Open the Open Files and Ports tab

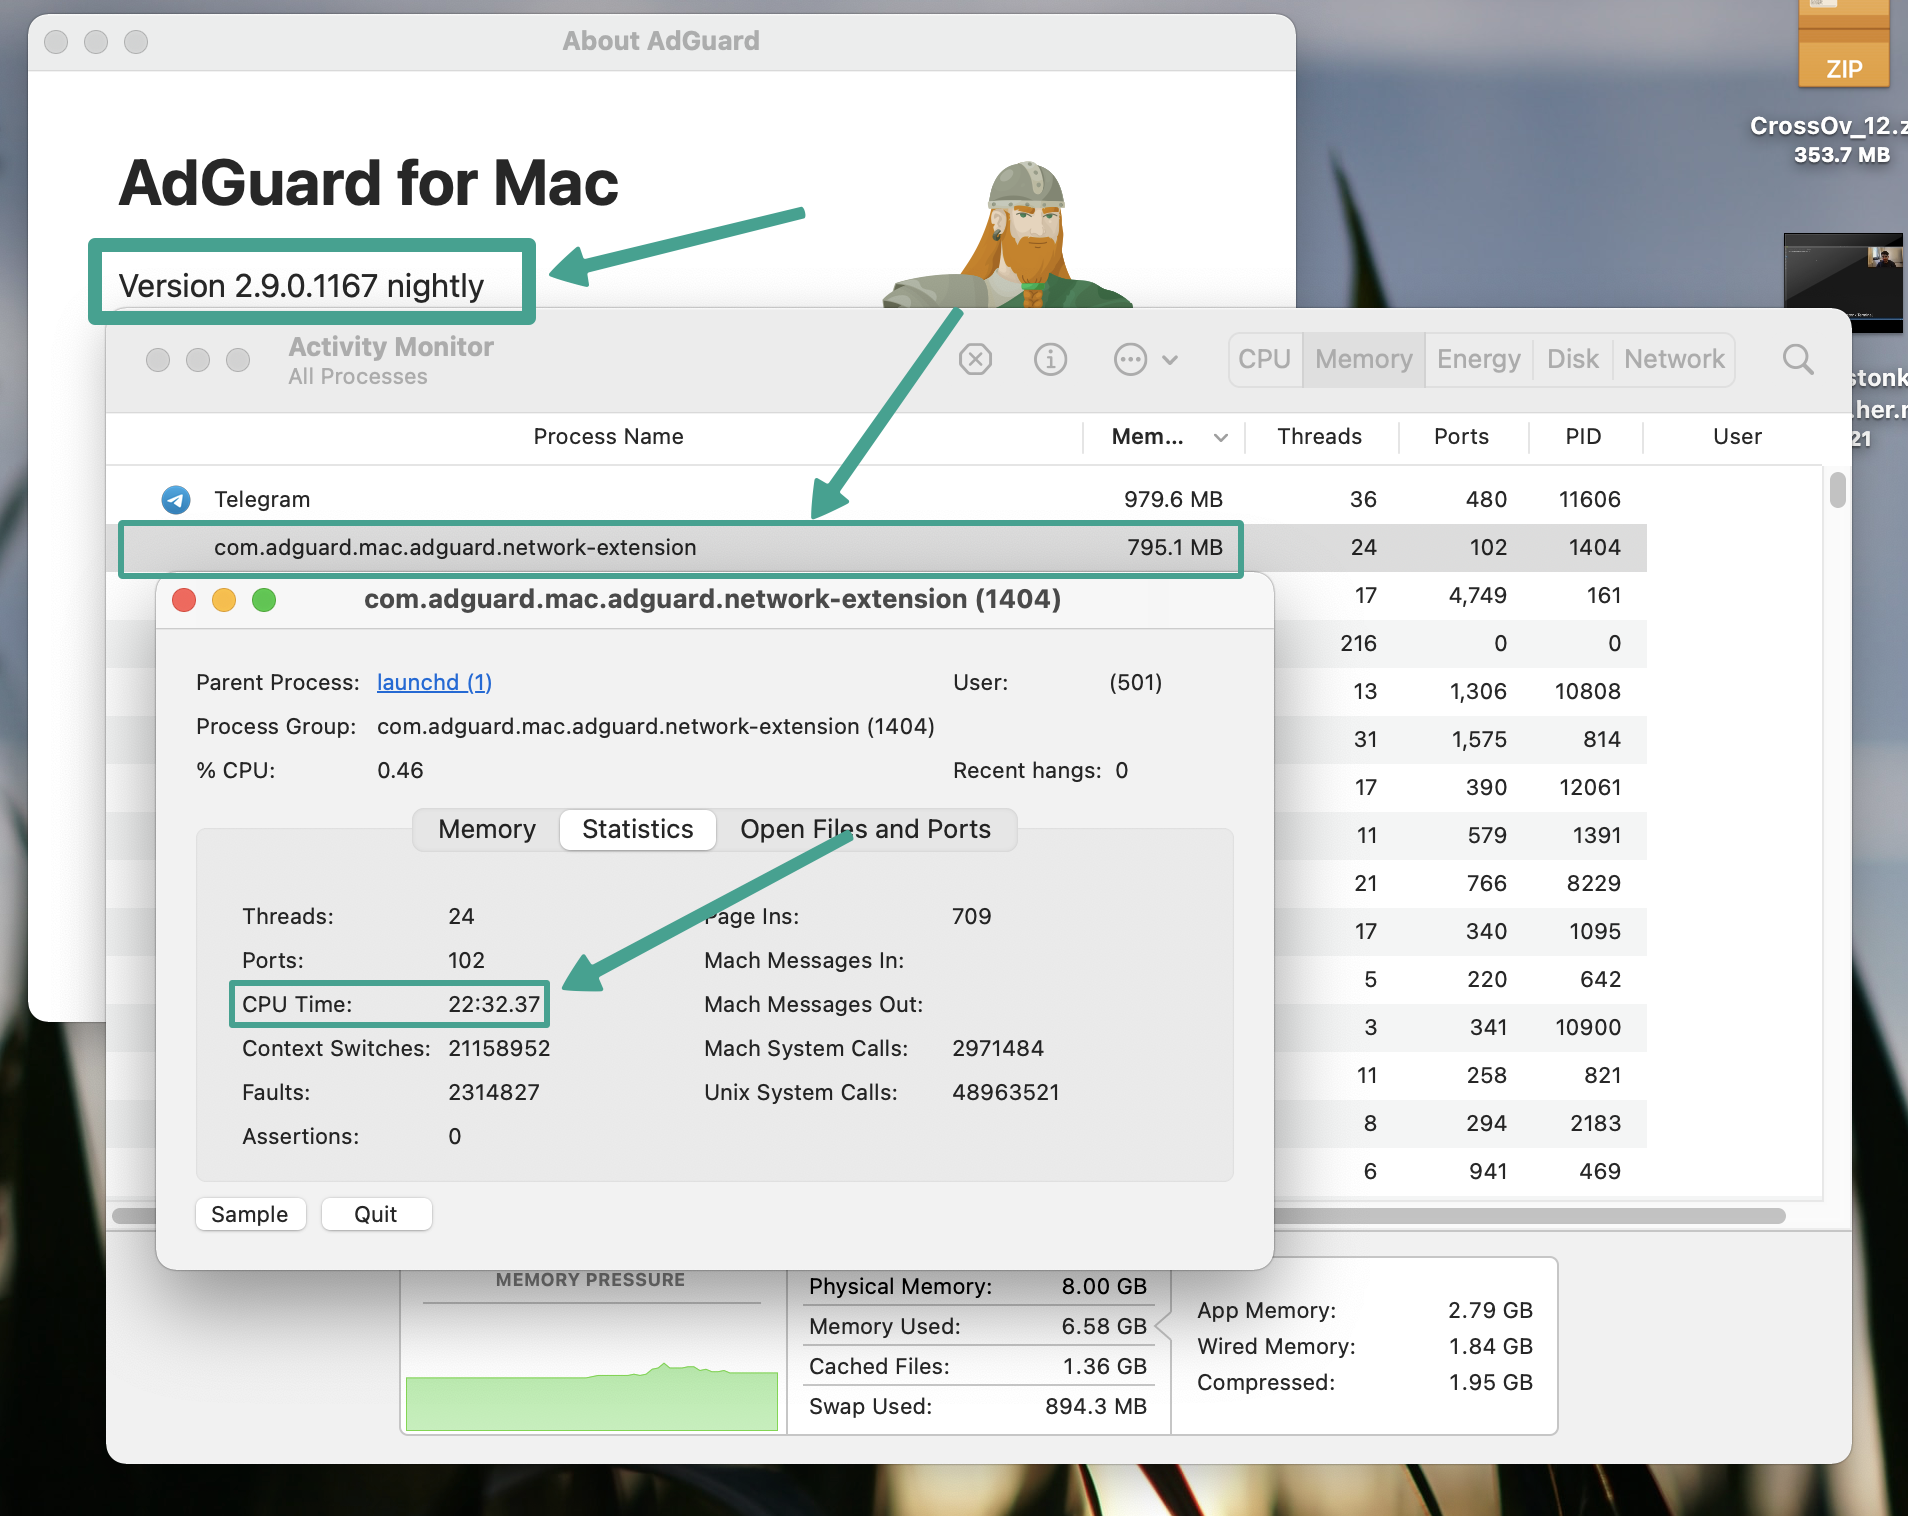[x=864, y=829]
